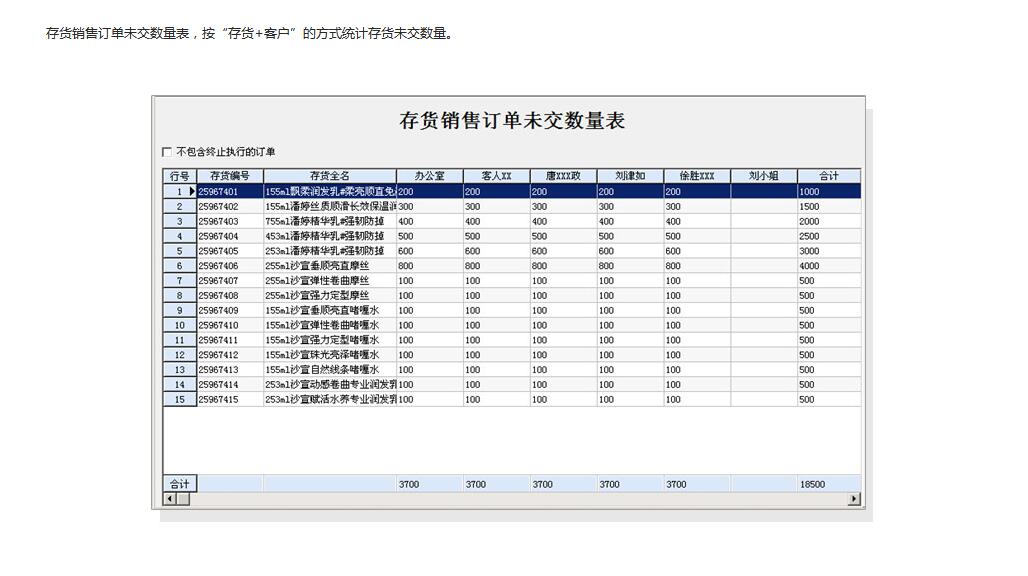Click inventory code cell 25967415
The image size is (1028, 576).
click(x=230, y=400)
